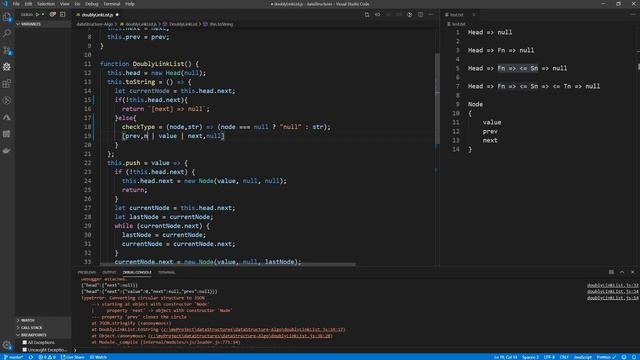Click Prettier in status bar
The image size is (640, 360).
point(606,357)
